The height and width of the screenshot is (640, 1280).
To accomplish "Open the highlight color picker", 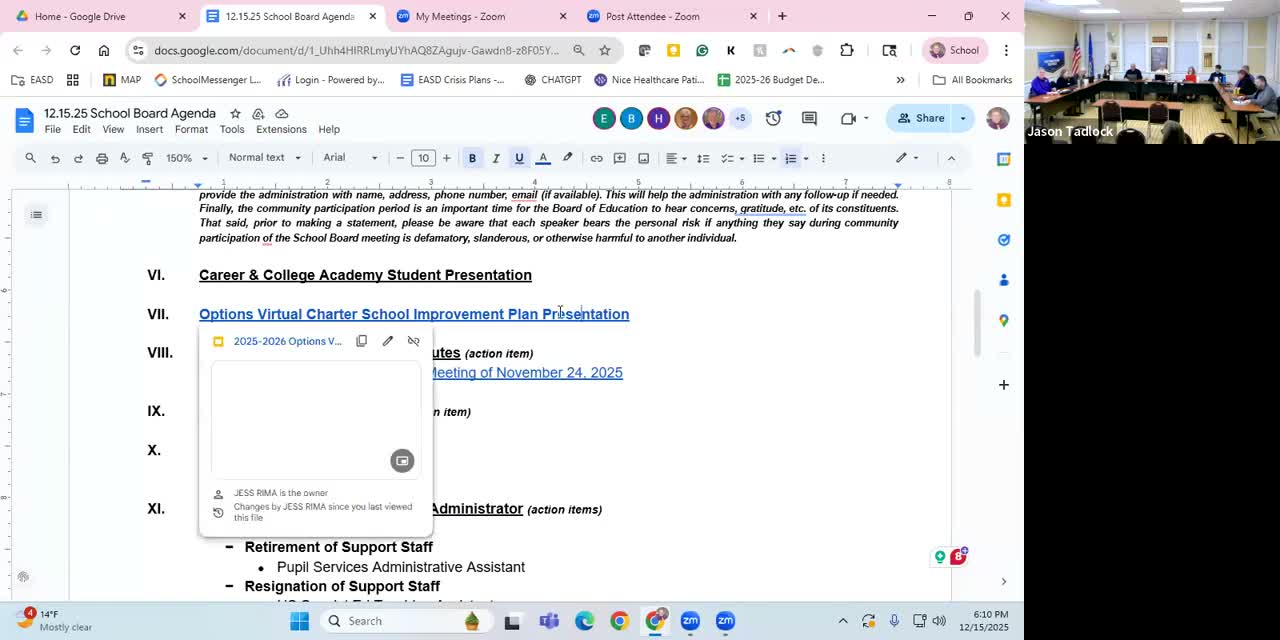I will point(567,158).
